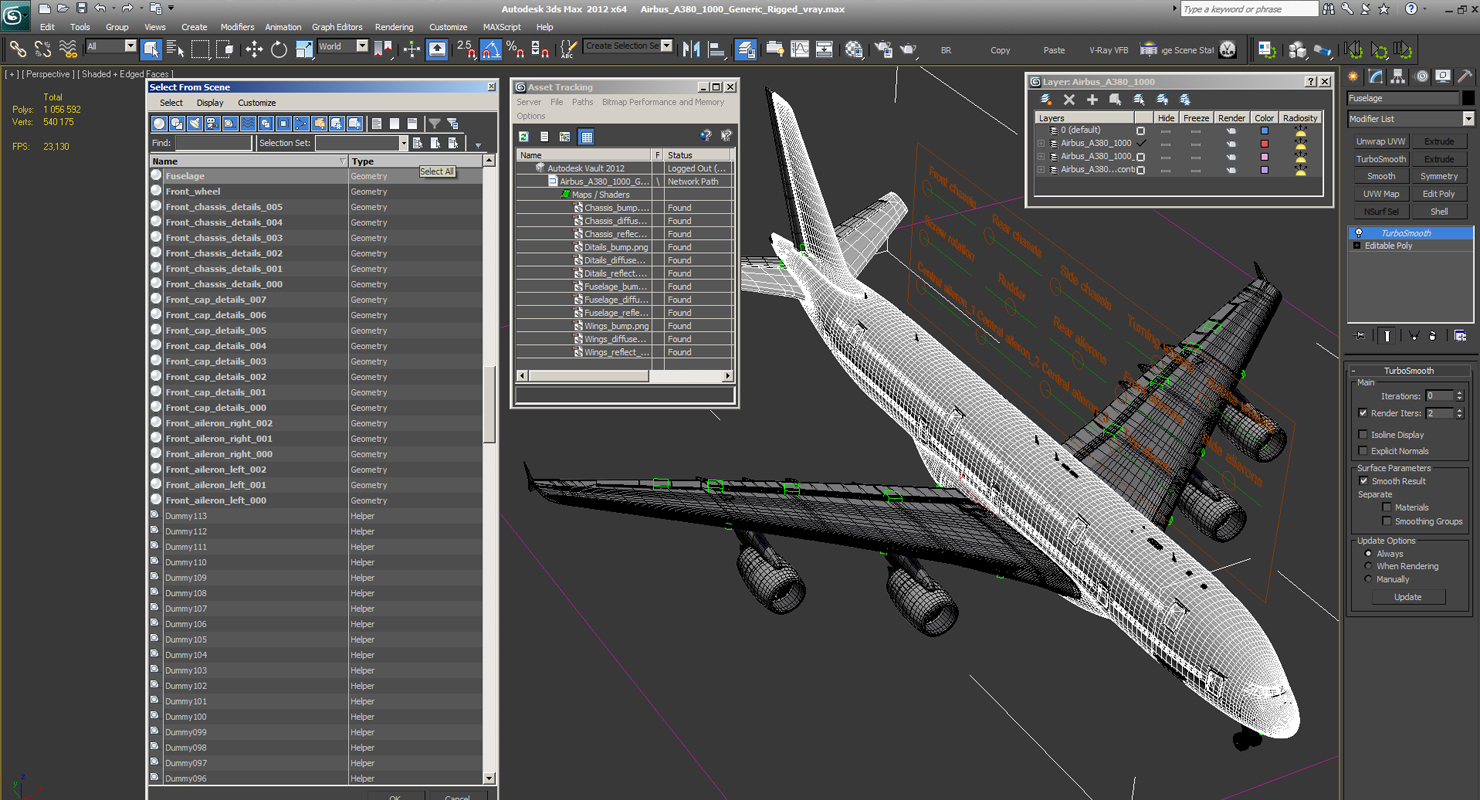The height and width of the screenshot is (800, 1480).
Task: Toggle Render Iters checkbox
Action: pos(1363,413)
